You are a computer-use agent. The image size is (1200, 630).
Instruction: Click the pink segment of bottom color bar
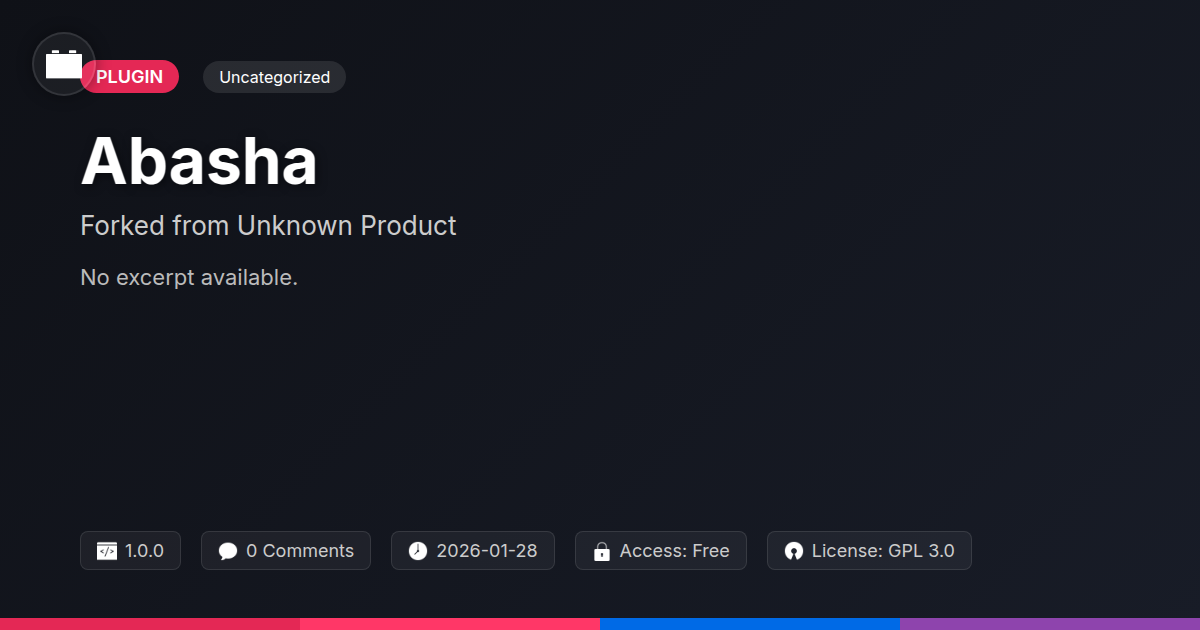[450, 624]
